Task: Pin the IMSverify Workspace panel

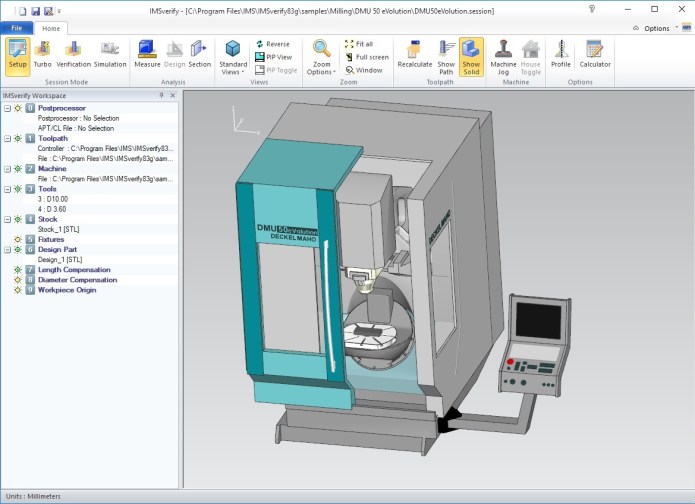Action: (161, 95)
